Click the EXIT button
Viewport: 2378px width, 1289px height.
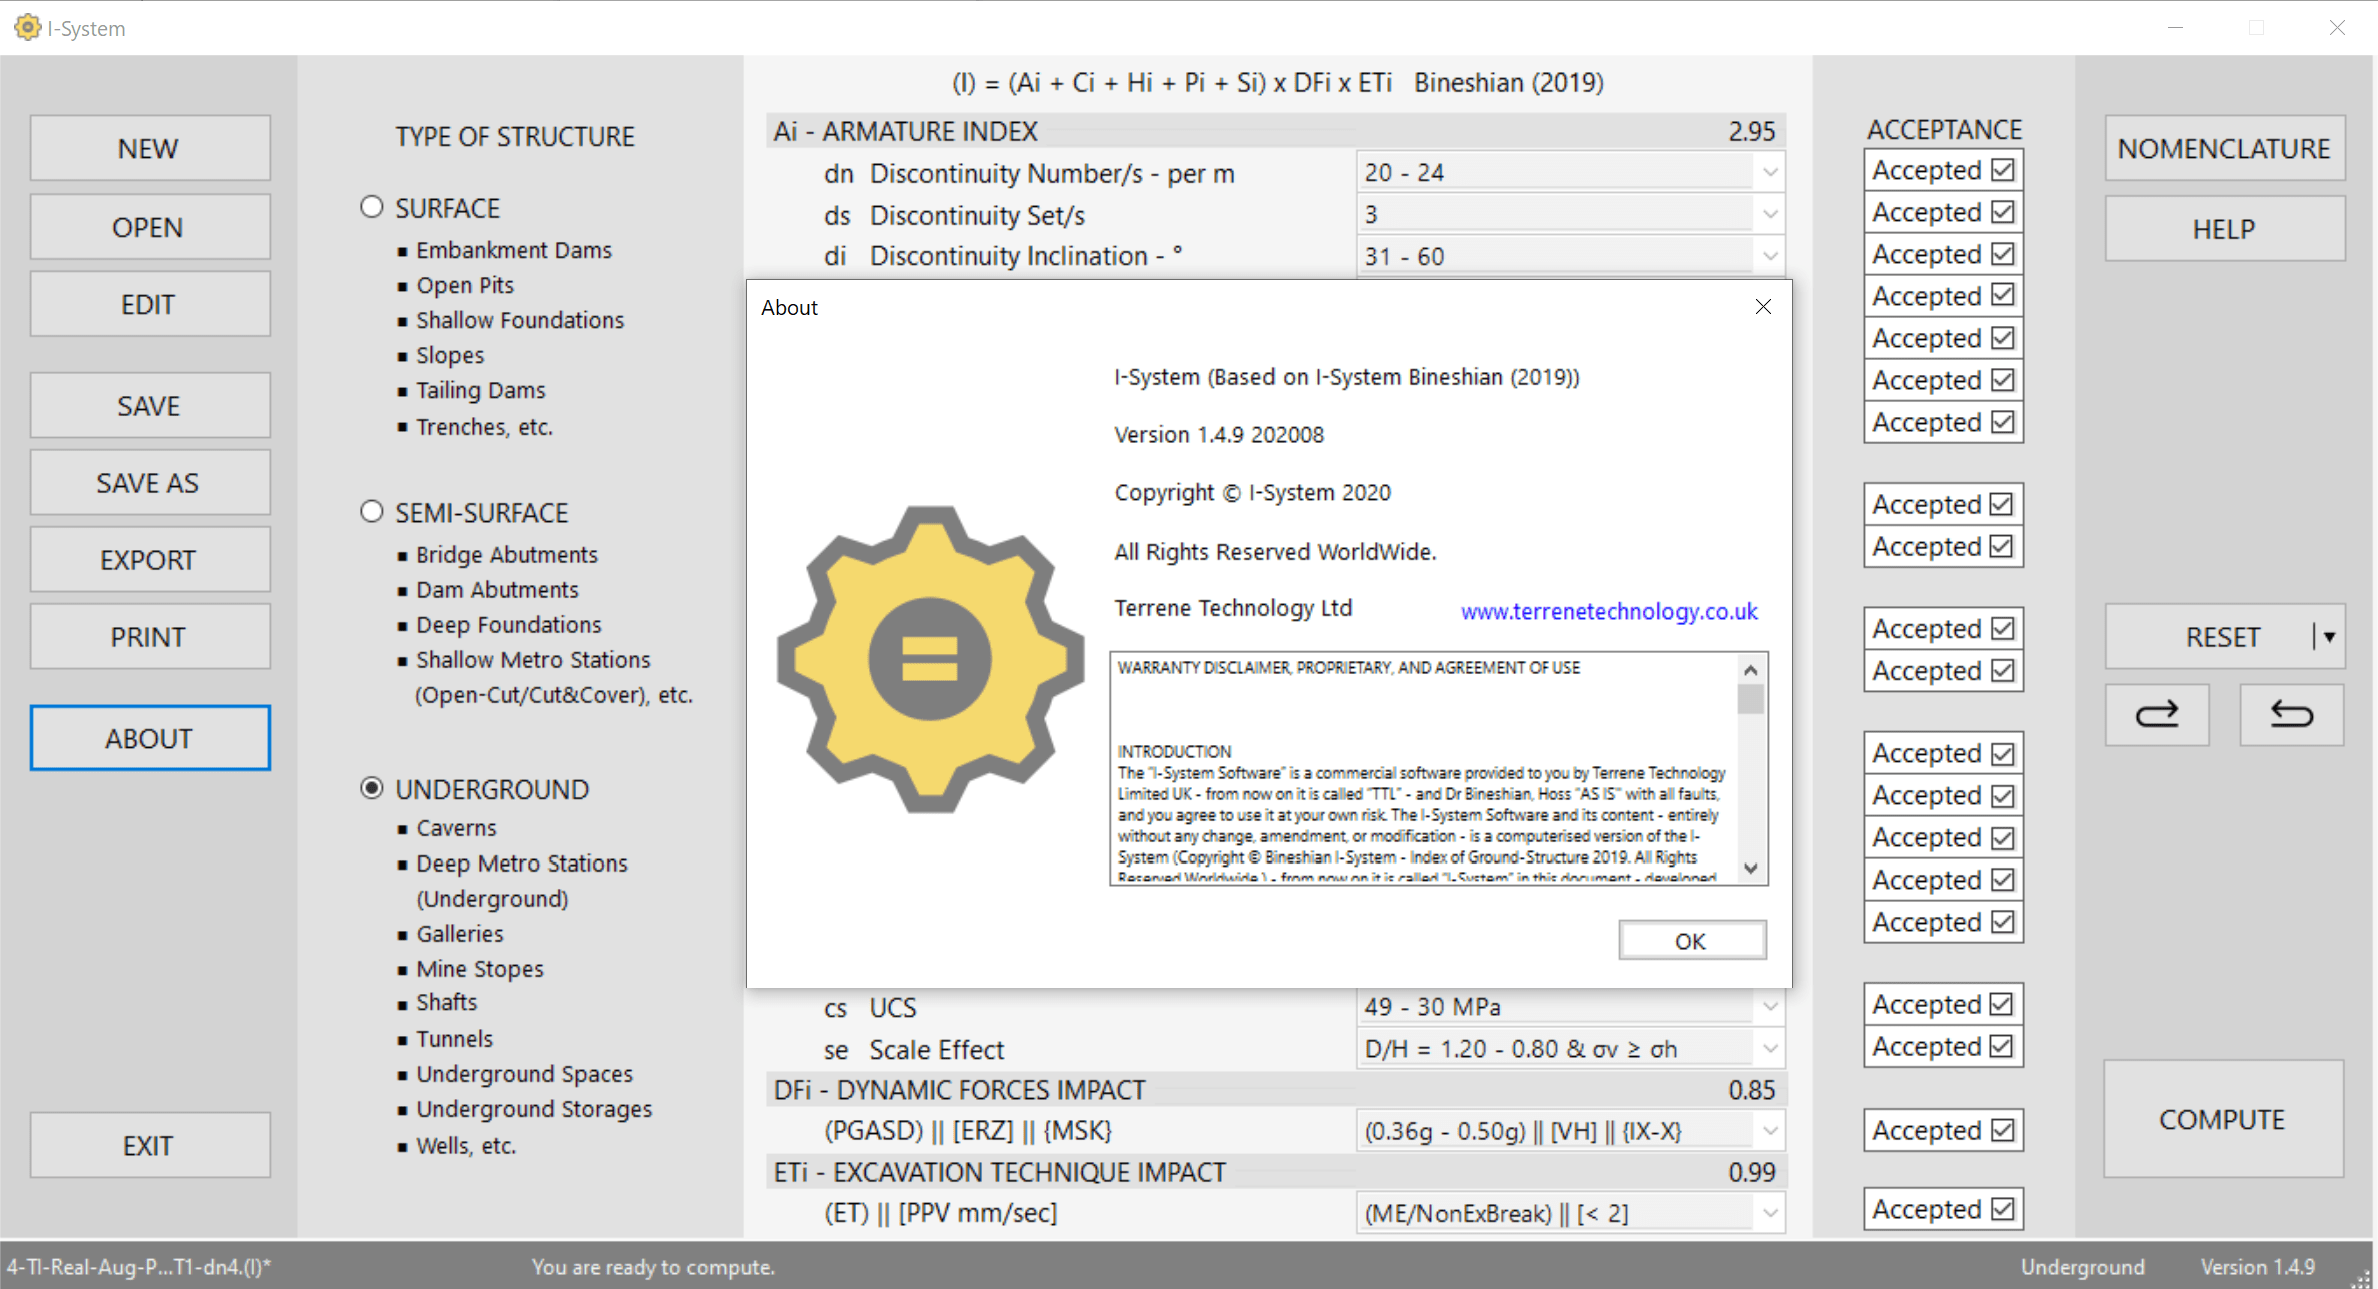pyautogui.click(x=149, y=1146)
